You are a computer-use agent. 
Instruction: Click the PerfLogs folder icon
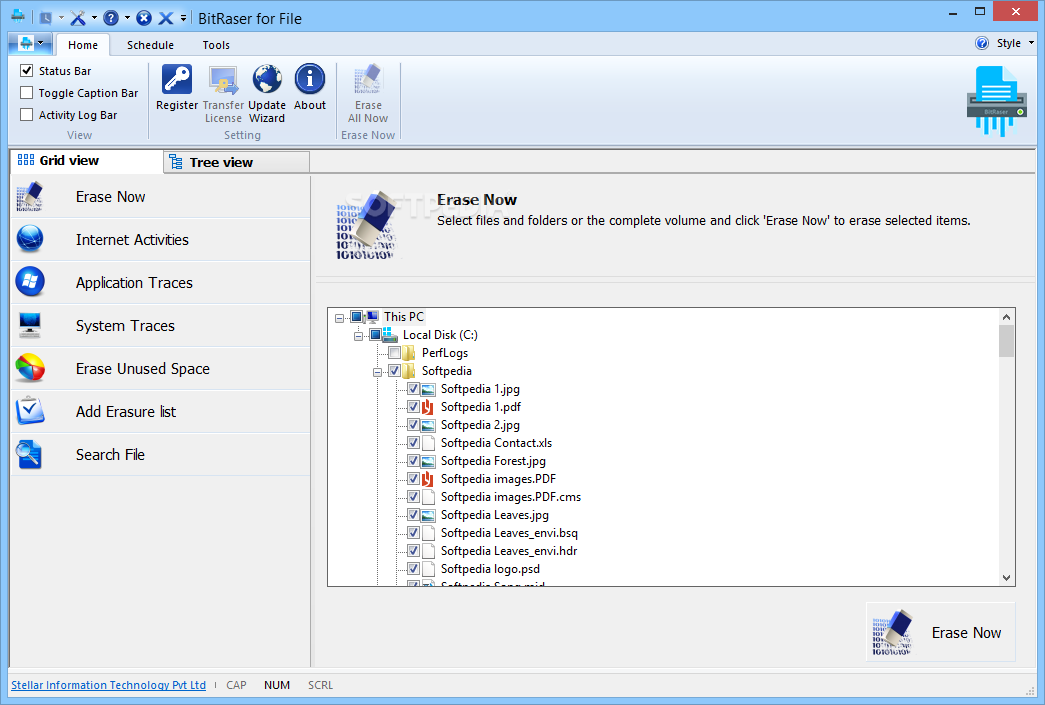point(409,352)
